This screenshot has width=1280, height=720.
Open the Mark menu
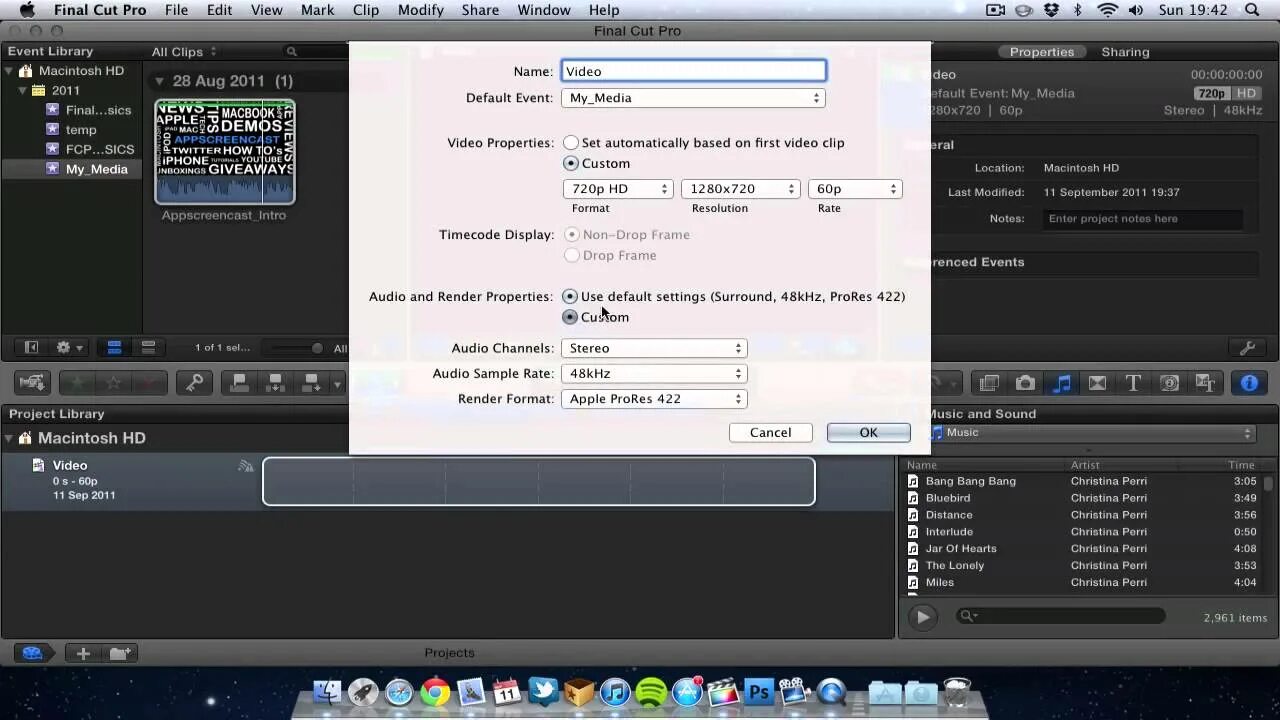click(317, 10)
